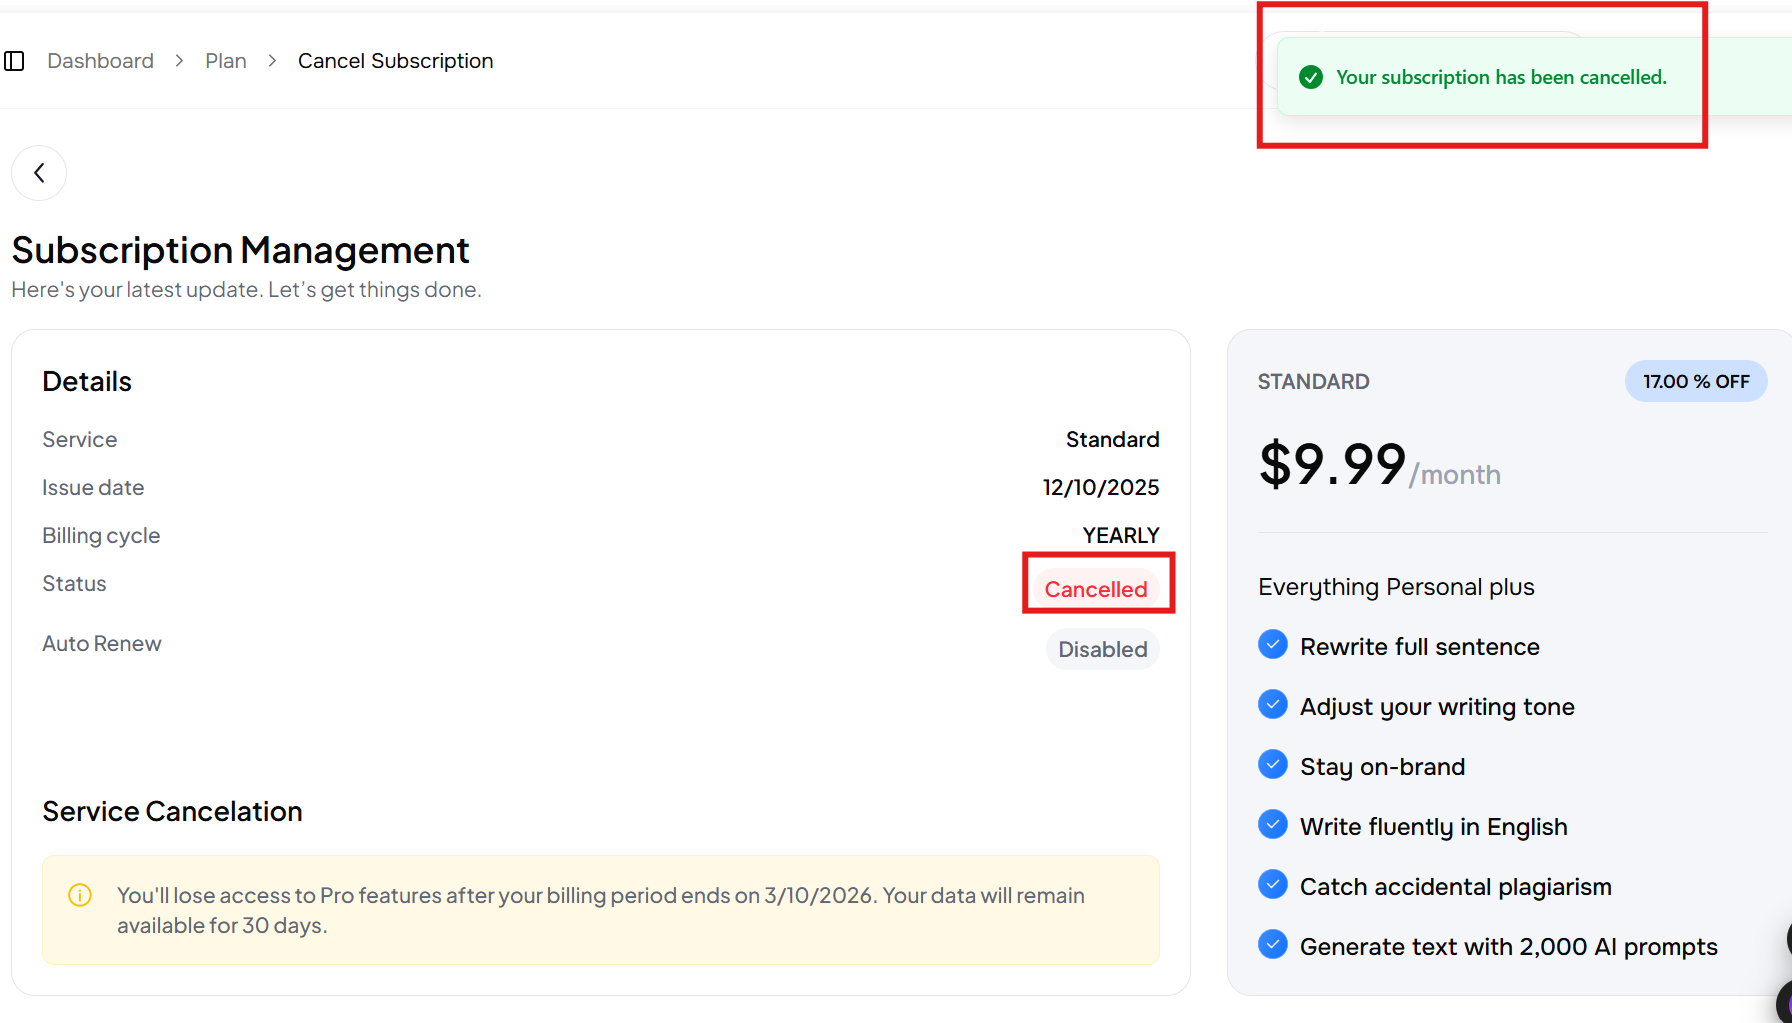Click checkmark beside Rewrite full sentence
The width and height of the screenshot is (1792, 1023).
point(1272,645)
